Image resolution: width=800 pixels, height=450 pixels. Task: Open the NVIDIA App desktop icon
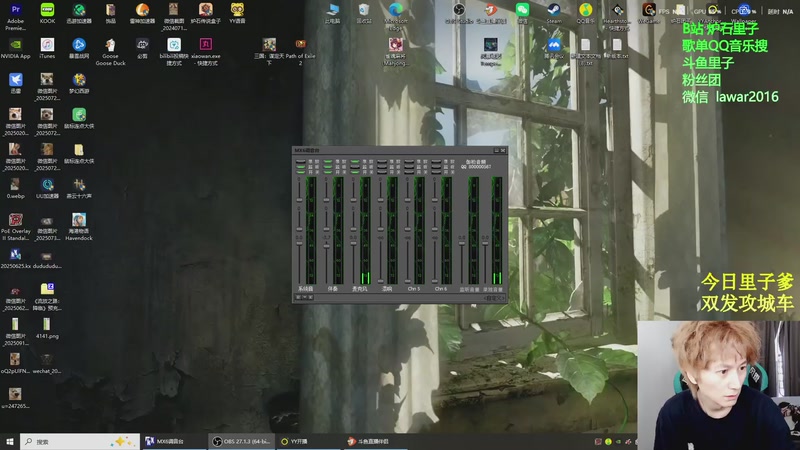coord(15,48)
